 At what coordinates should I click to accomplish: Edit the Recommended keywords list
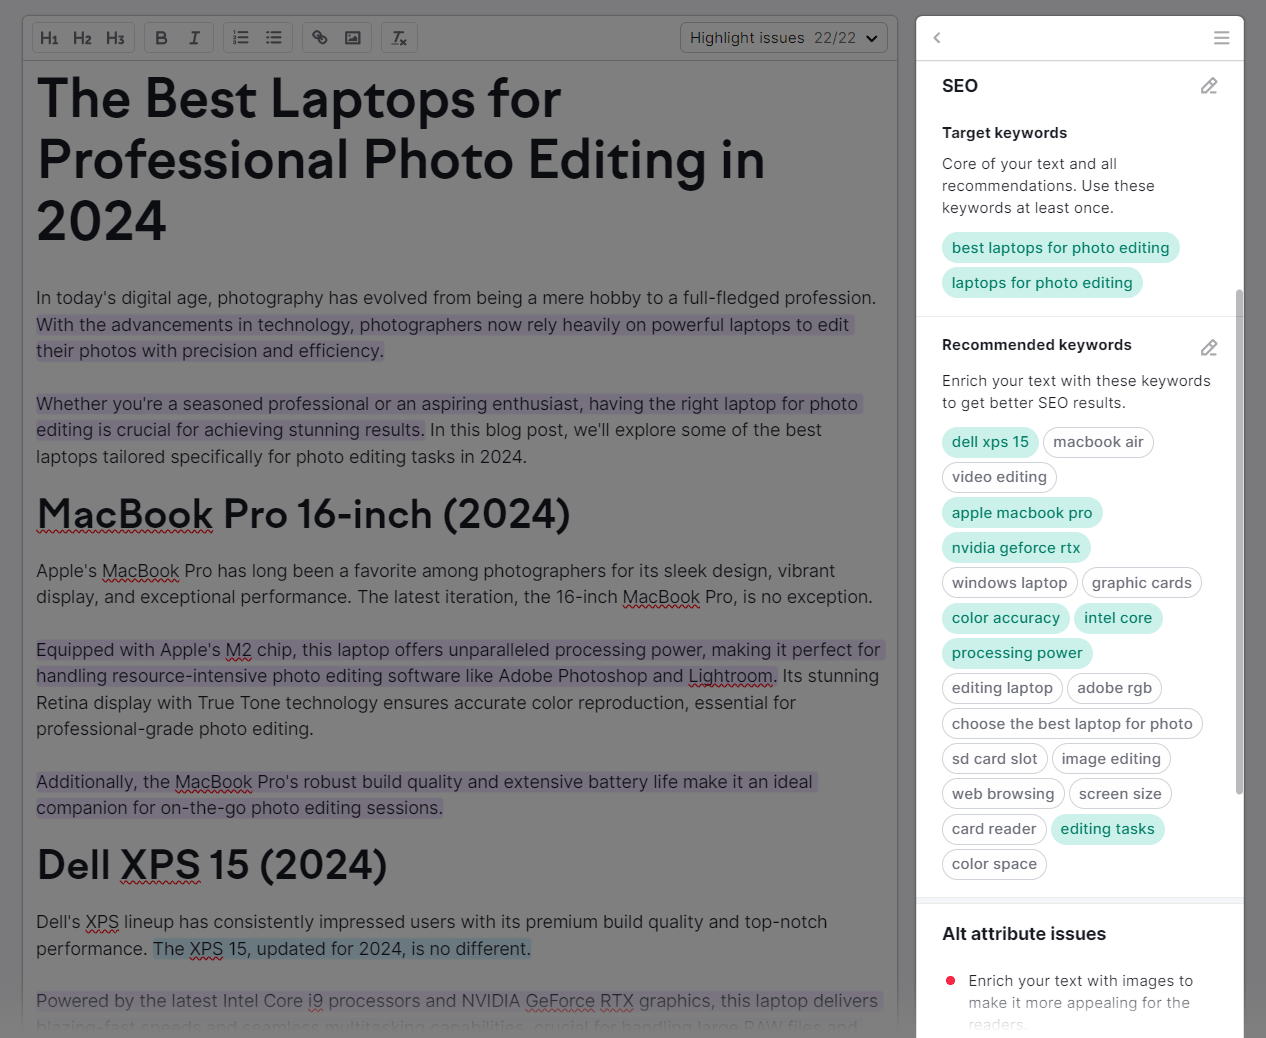pyautogui.click(x=1208, y=348)
